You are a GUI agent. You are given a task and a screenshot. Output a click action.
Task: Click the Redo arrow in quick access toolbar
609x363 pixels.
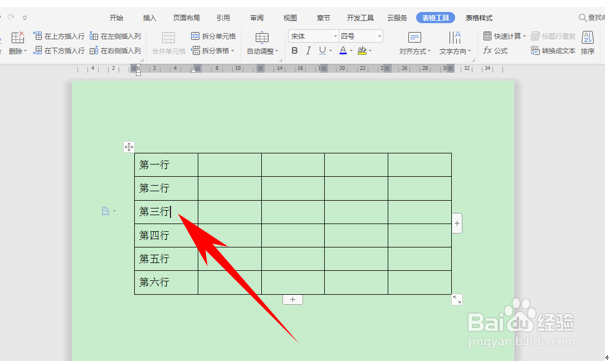pyautogui.click(x=11, y=17)
